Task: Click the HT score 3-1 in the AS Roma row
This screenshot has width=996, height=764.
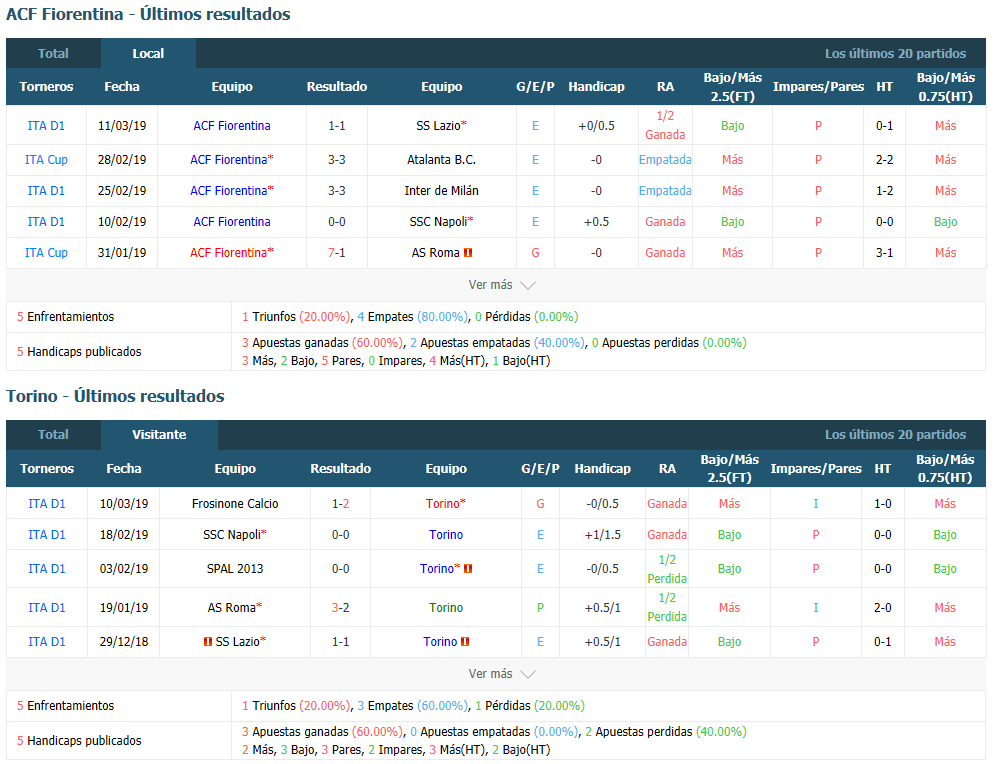Action: pos(884,253)
